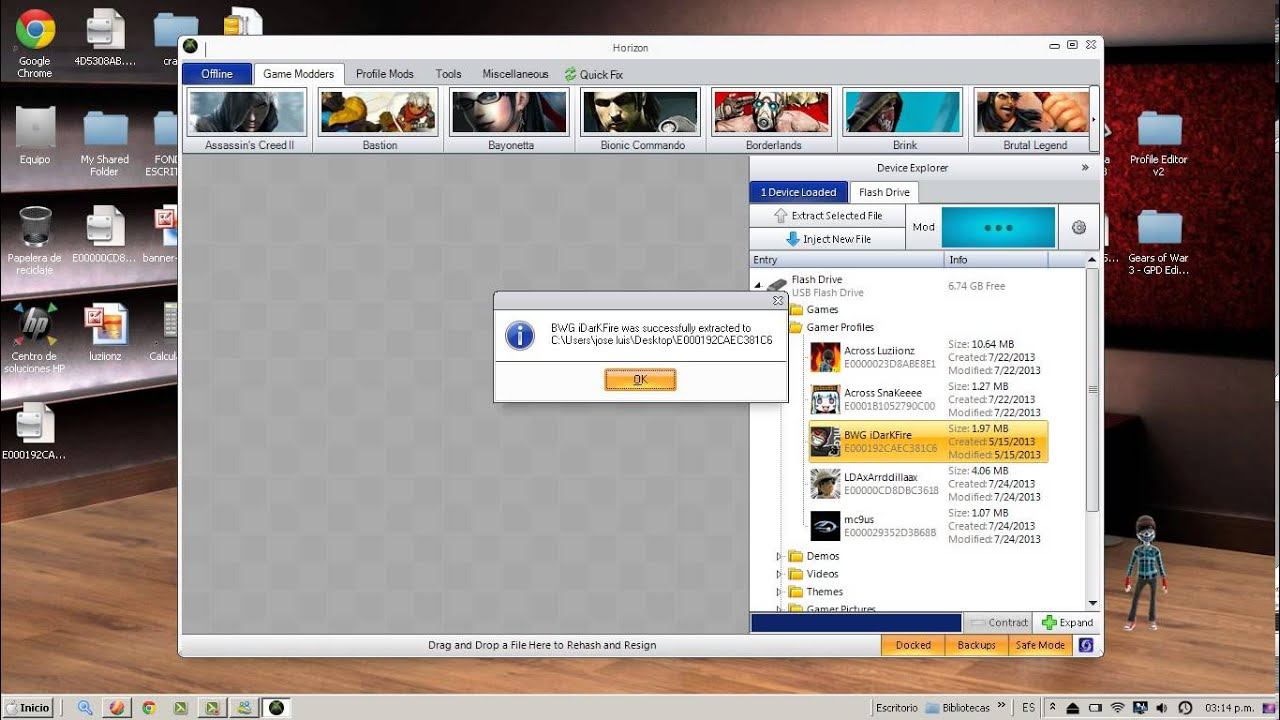This screenshot has height=720, width=1280.
Task: Click the device storage usage bar
Action: click(856, 622)
